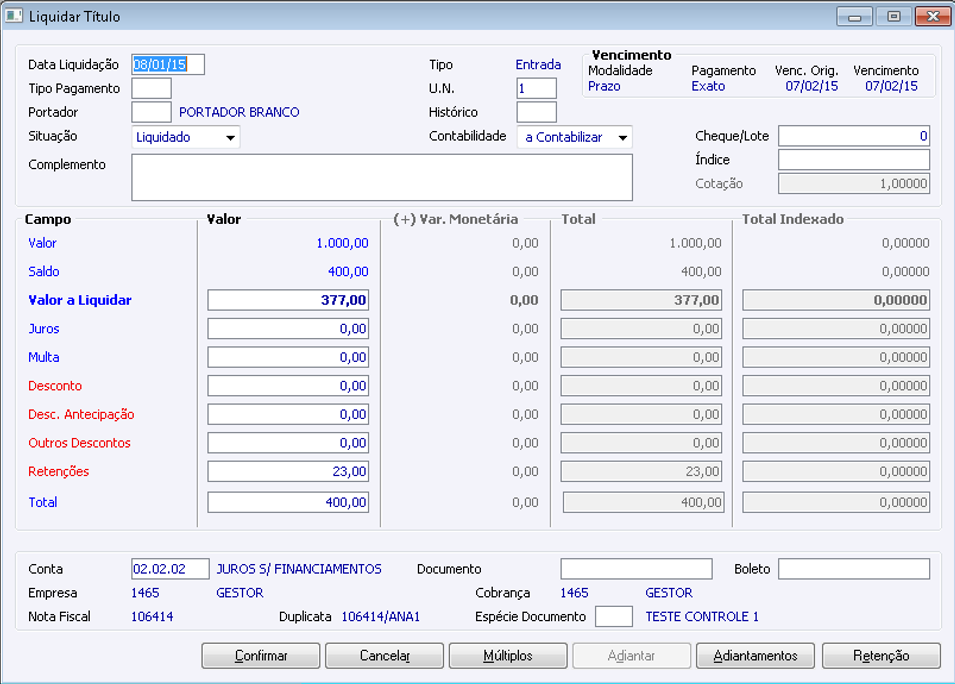Click inside the Complemento text area
955x684 pixels.
point(381,178)
